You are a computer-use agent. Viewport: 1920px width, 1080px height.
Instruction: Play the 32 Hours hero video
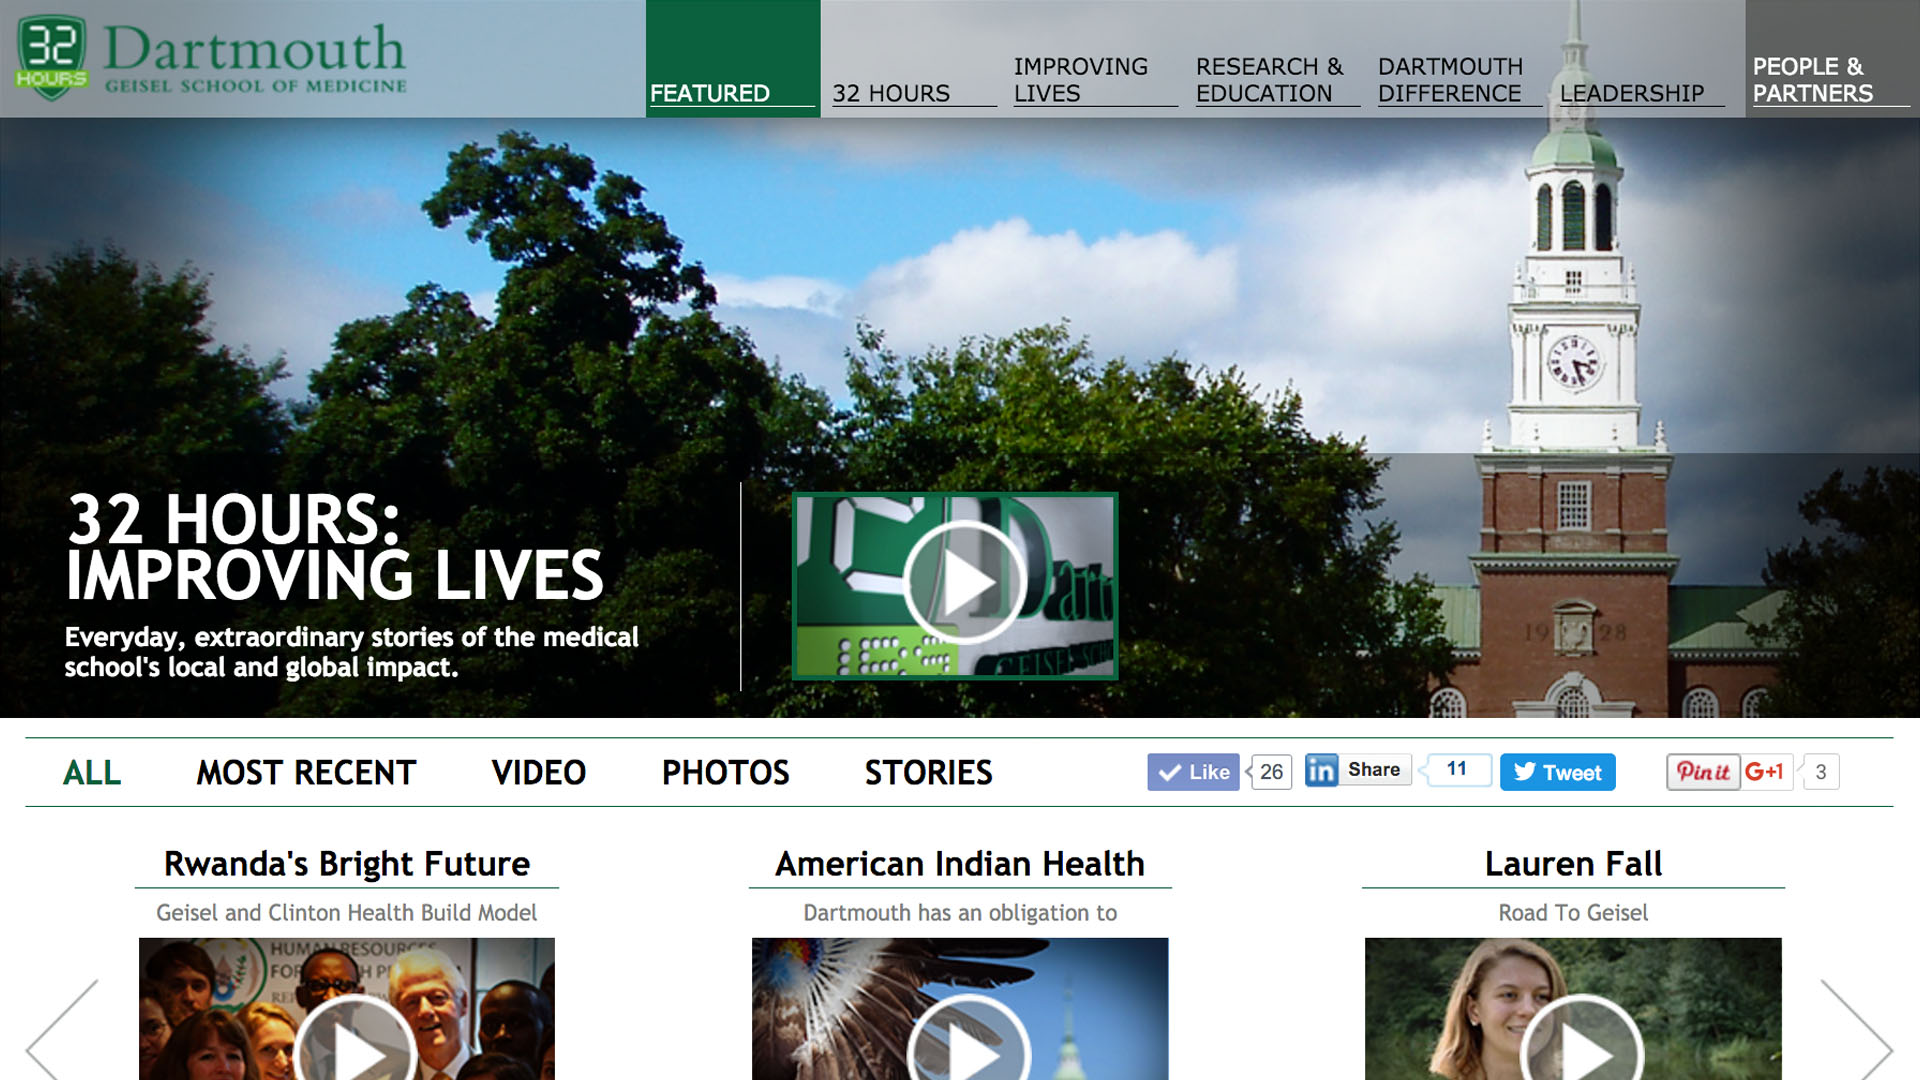955,586
